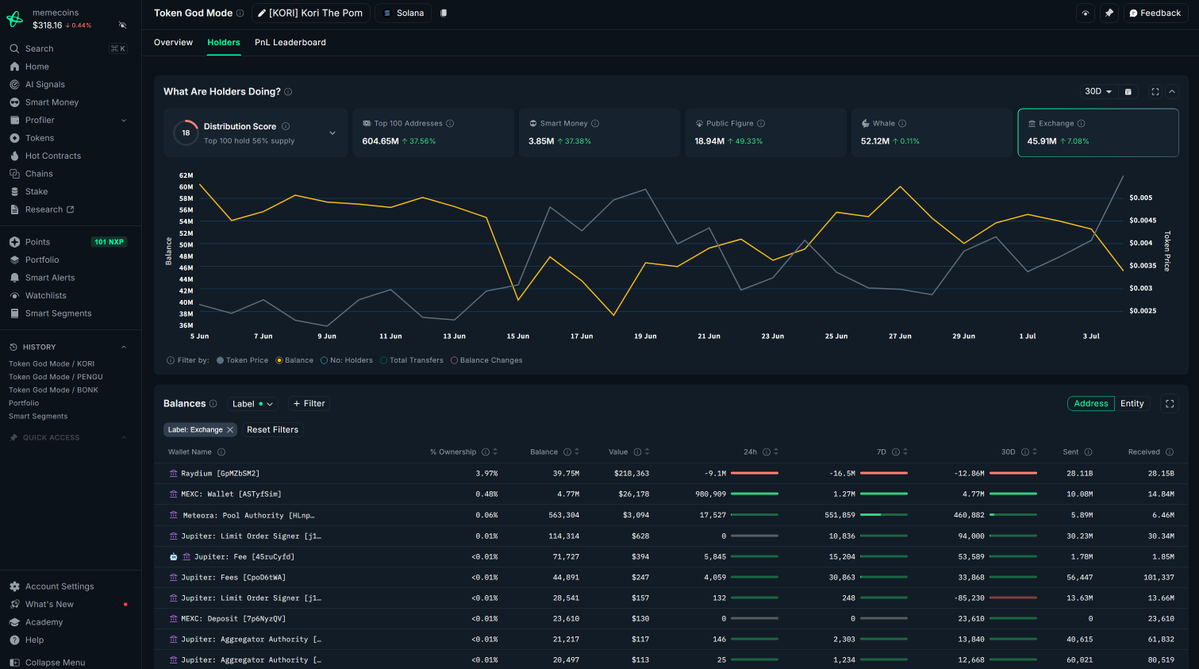Screen dimensions: 1199x669
Task: Click Reset Filters
Action: pos(272,430)
